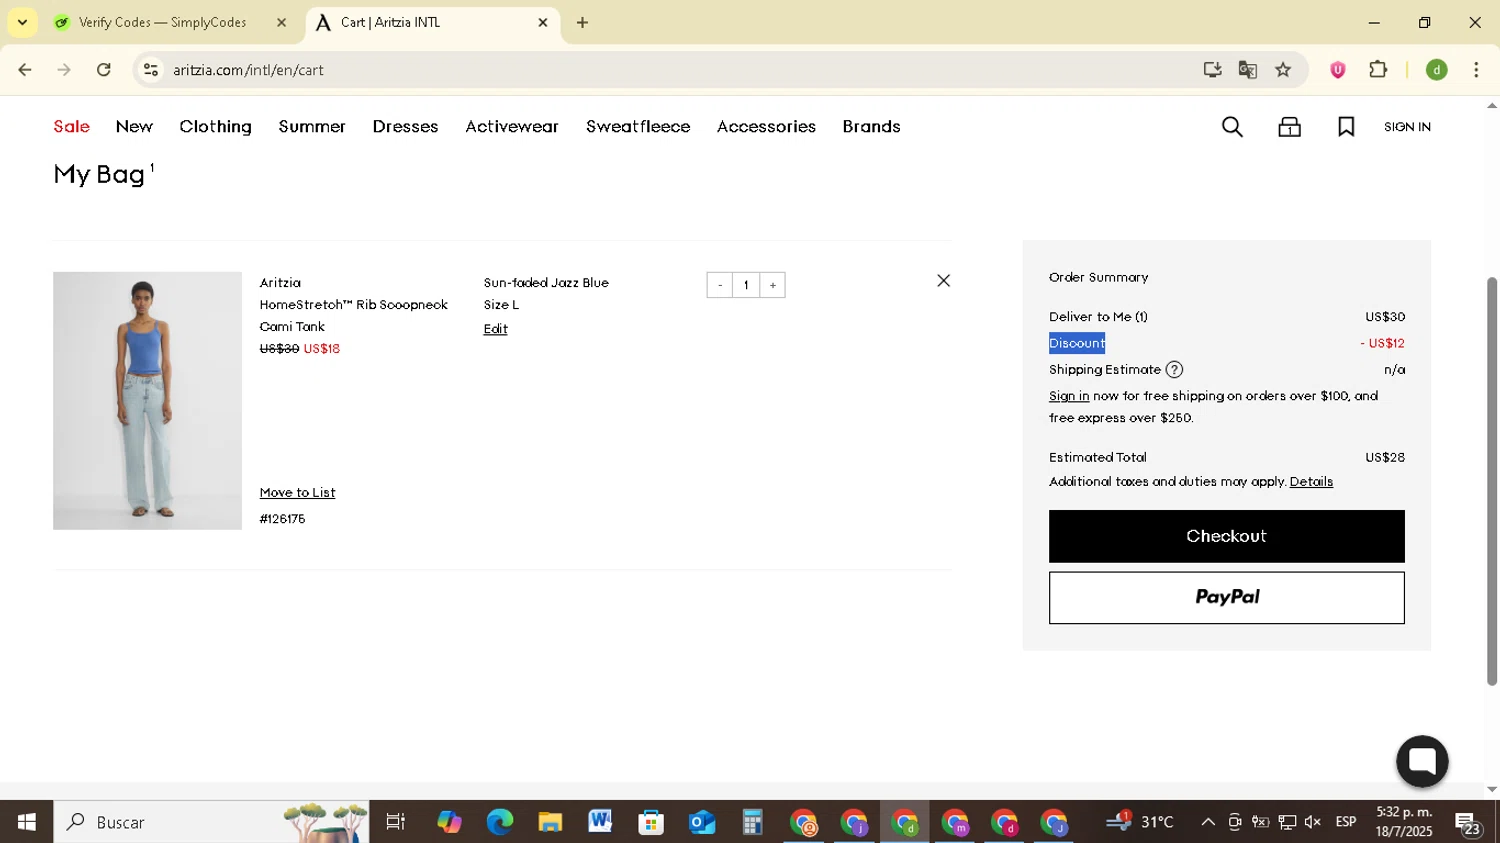The width and height of the screenshot is (1500, 843).
Task: Open the shopping bag icon in header
Action: click(1289, 127)
